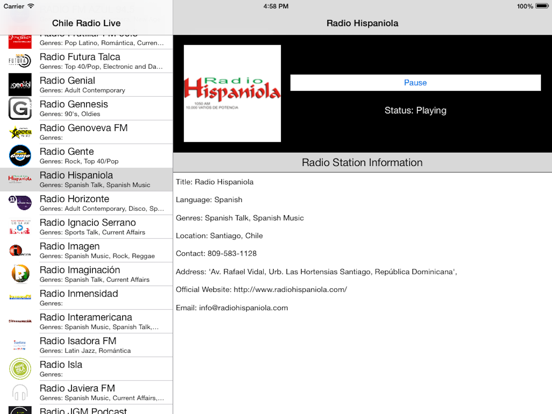Open Radio Javiera FM station
552x414 pixels.
[x=86, y=392]
